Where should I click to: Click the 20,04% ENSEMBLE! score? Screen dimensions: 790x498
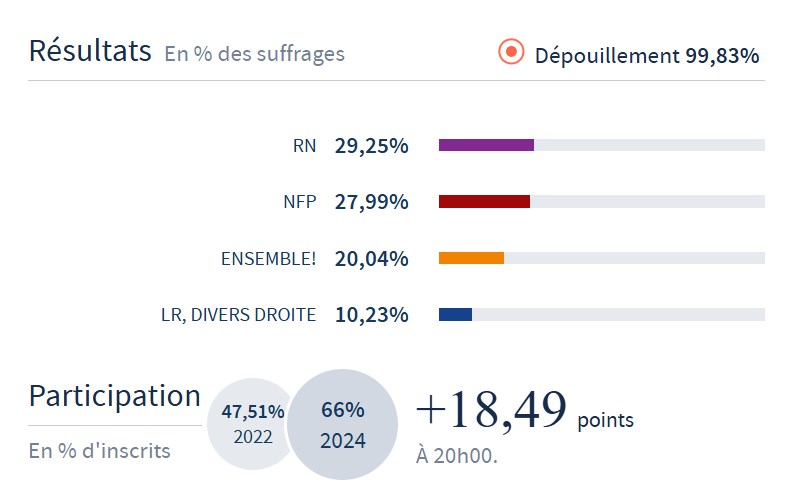pyautogui.click(x=371, y=259)
